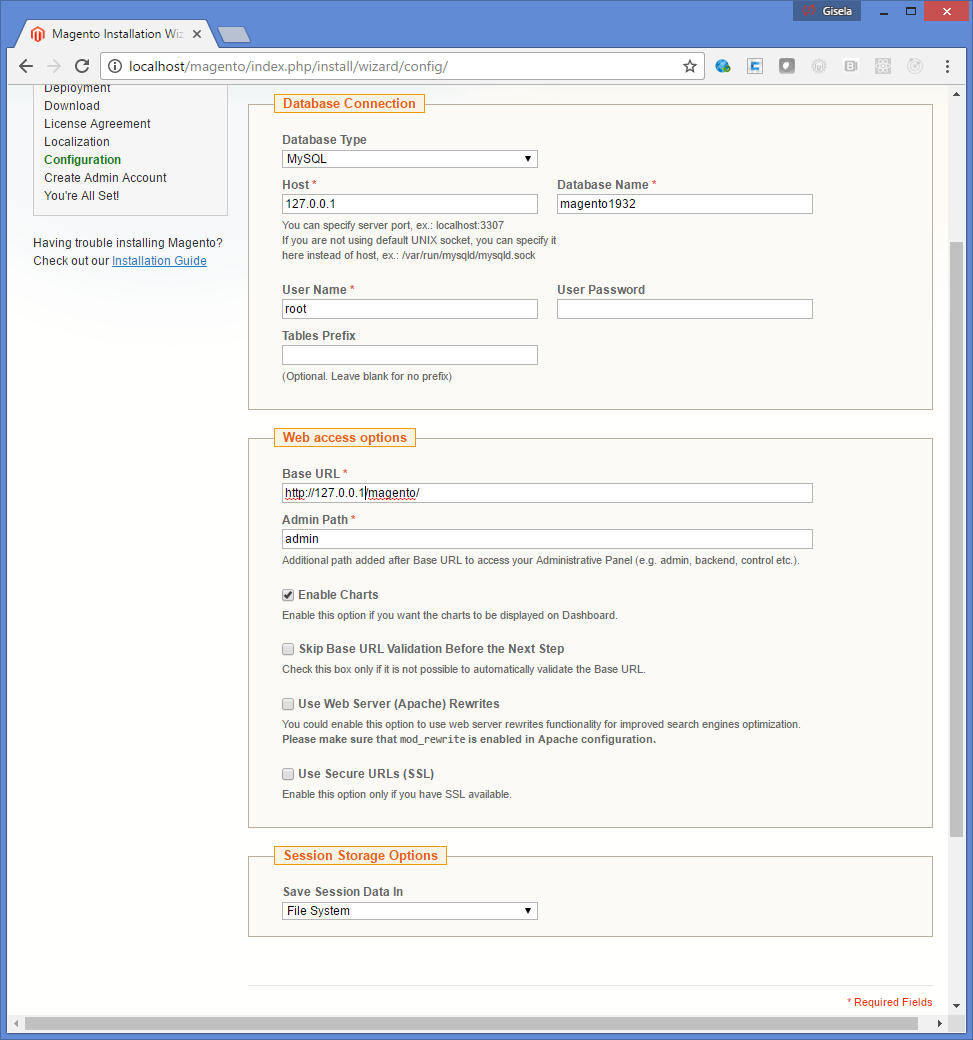Open the Chrome three-dot menu
Viewport: 973px width, 1040px height.
947,66
